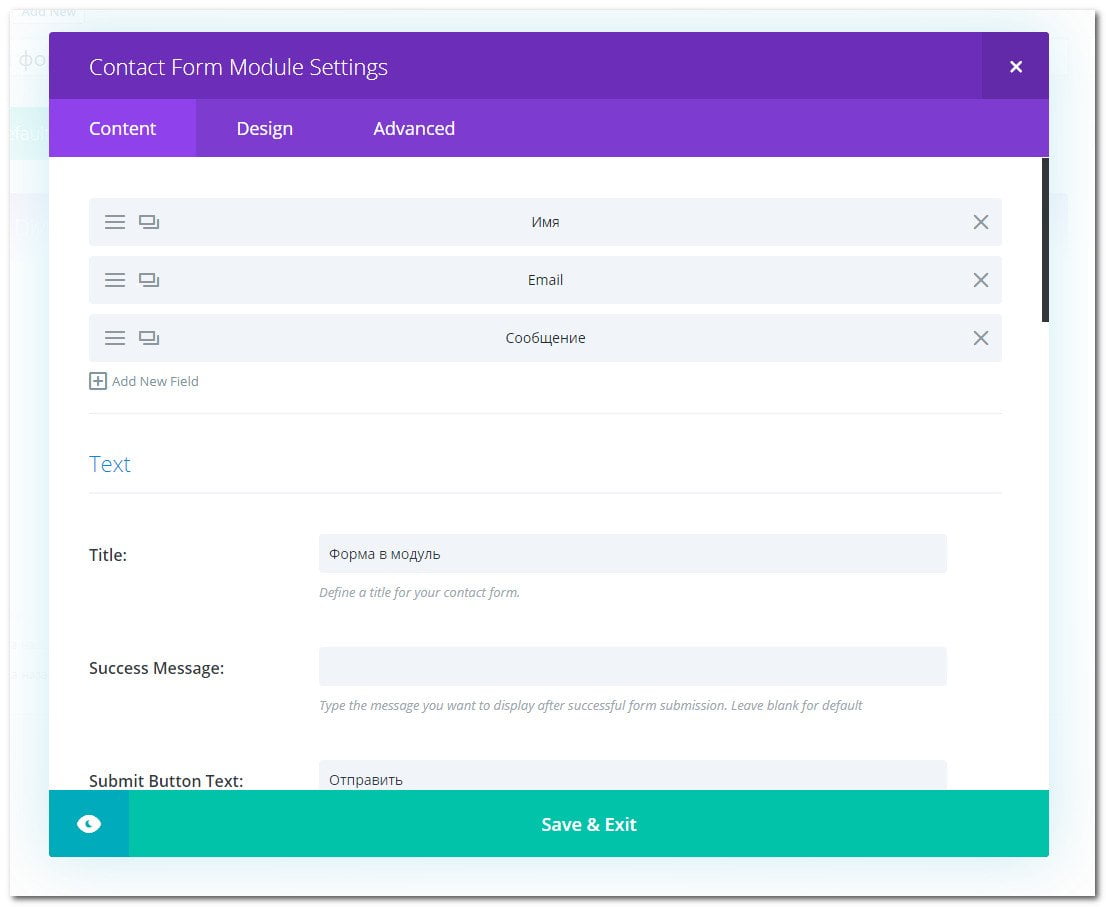Remove the Email field using X icon
Image resolution: width=1106 pixels, height=907 pixels.
[x=980, y=280]
